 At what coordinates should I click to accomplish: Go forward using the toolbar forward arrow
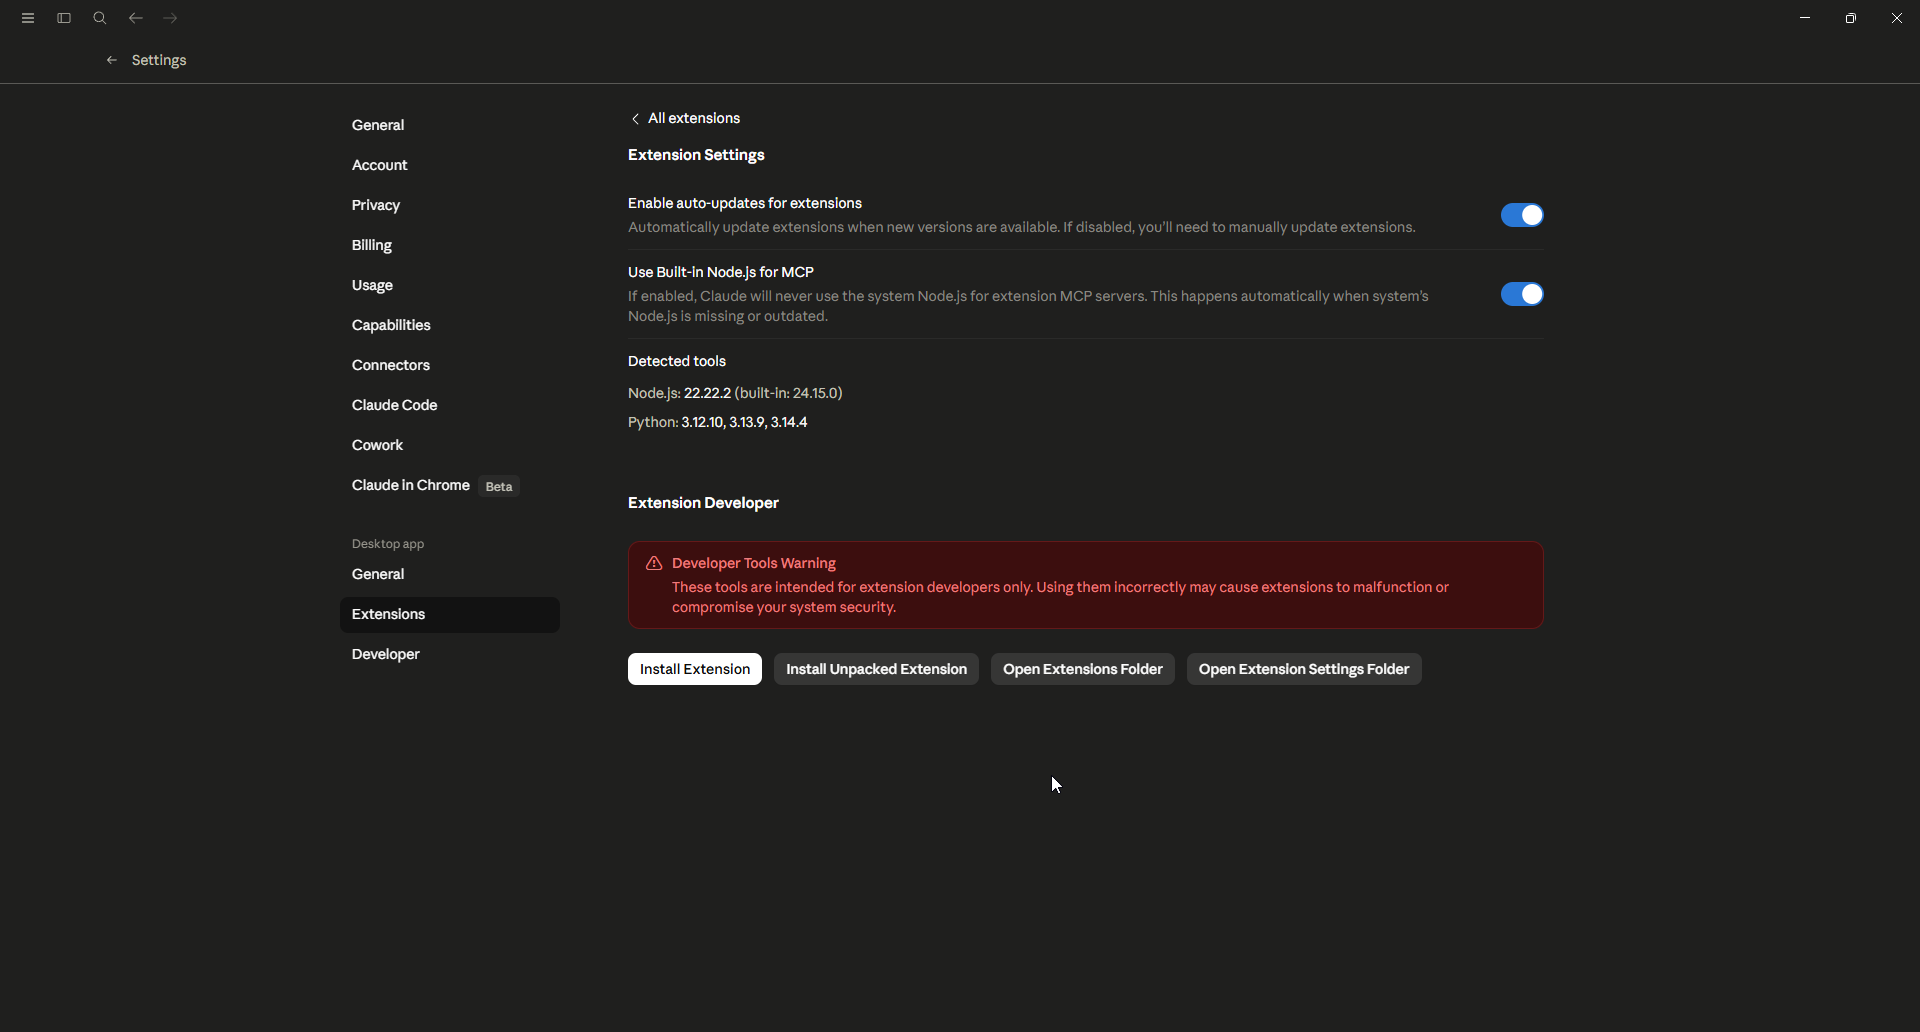pos(171,18)
